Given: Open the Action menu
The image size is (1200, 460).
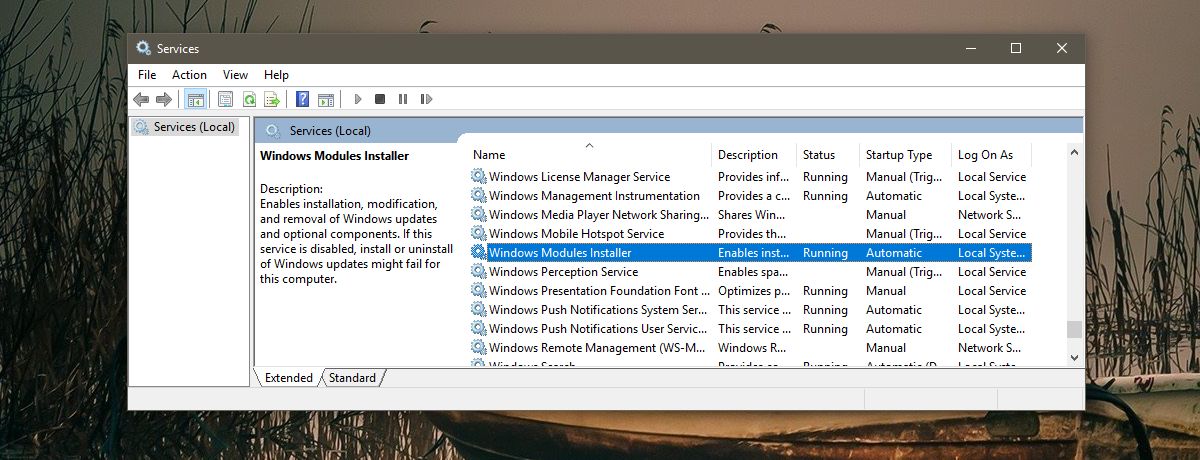Looking at the screenshot, I should tap(189, 75).
